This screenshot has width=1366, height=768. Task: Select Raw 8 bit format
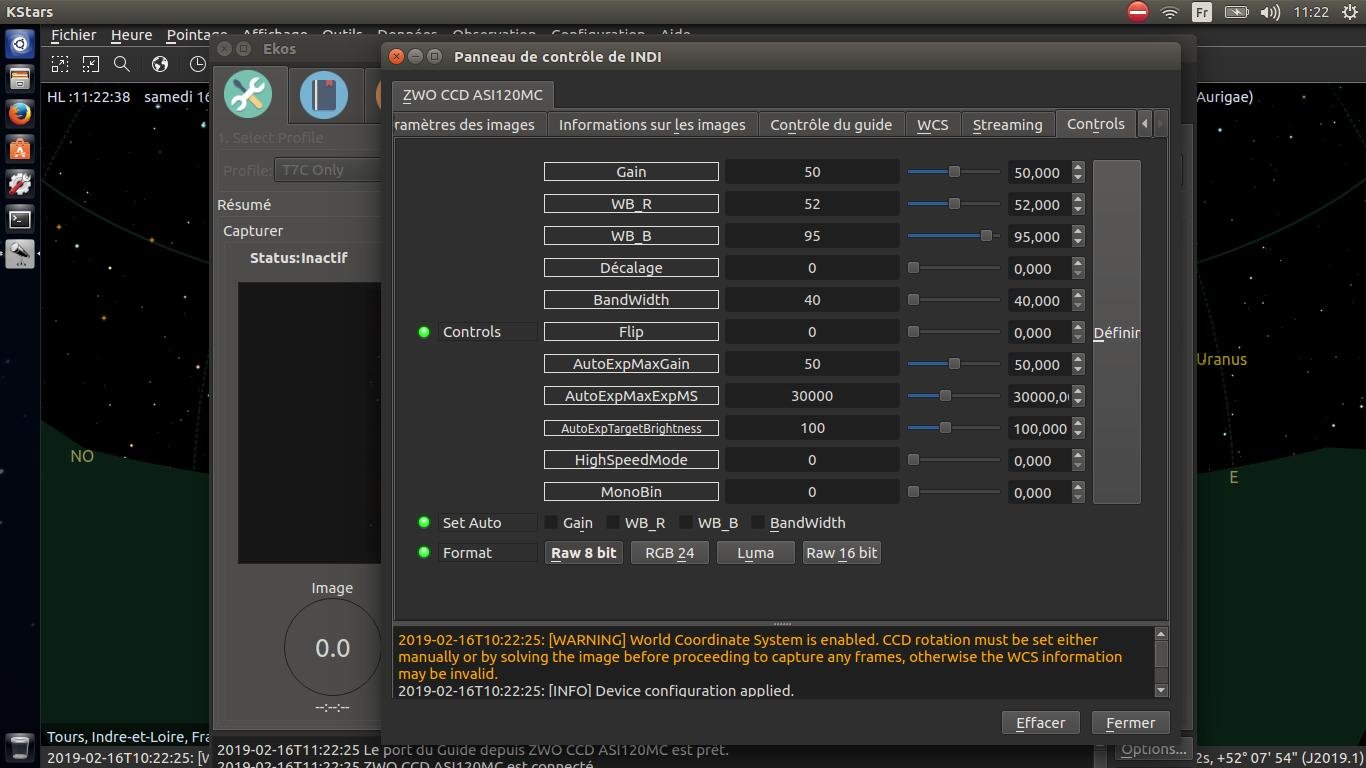584,553
